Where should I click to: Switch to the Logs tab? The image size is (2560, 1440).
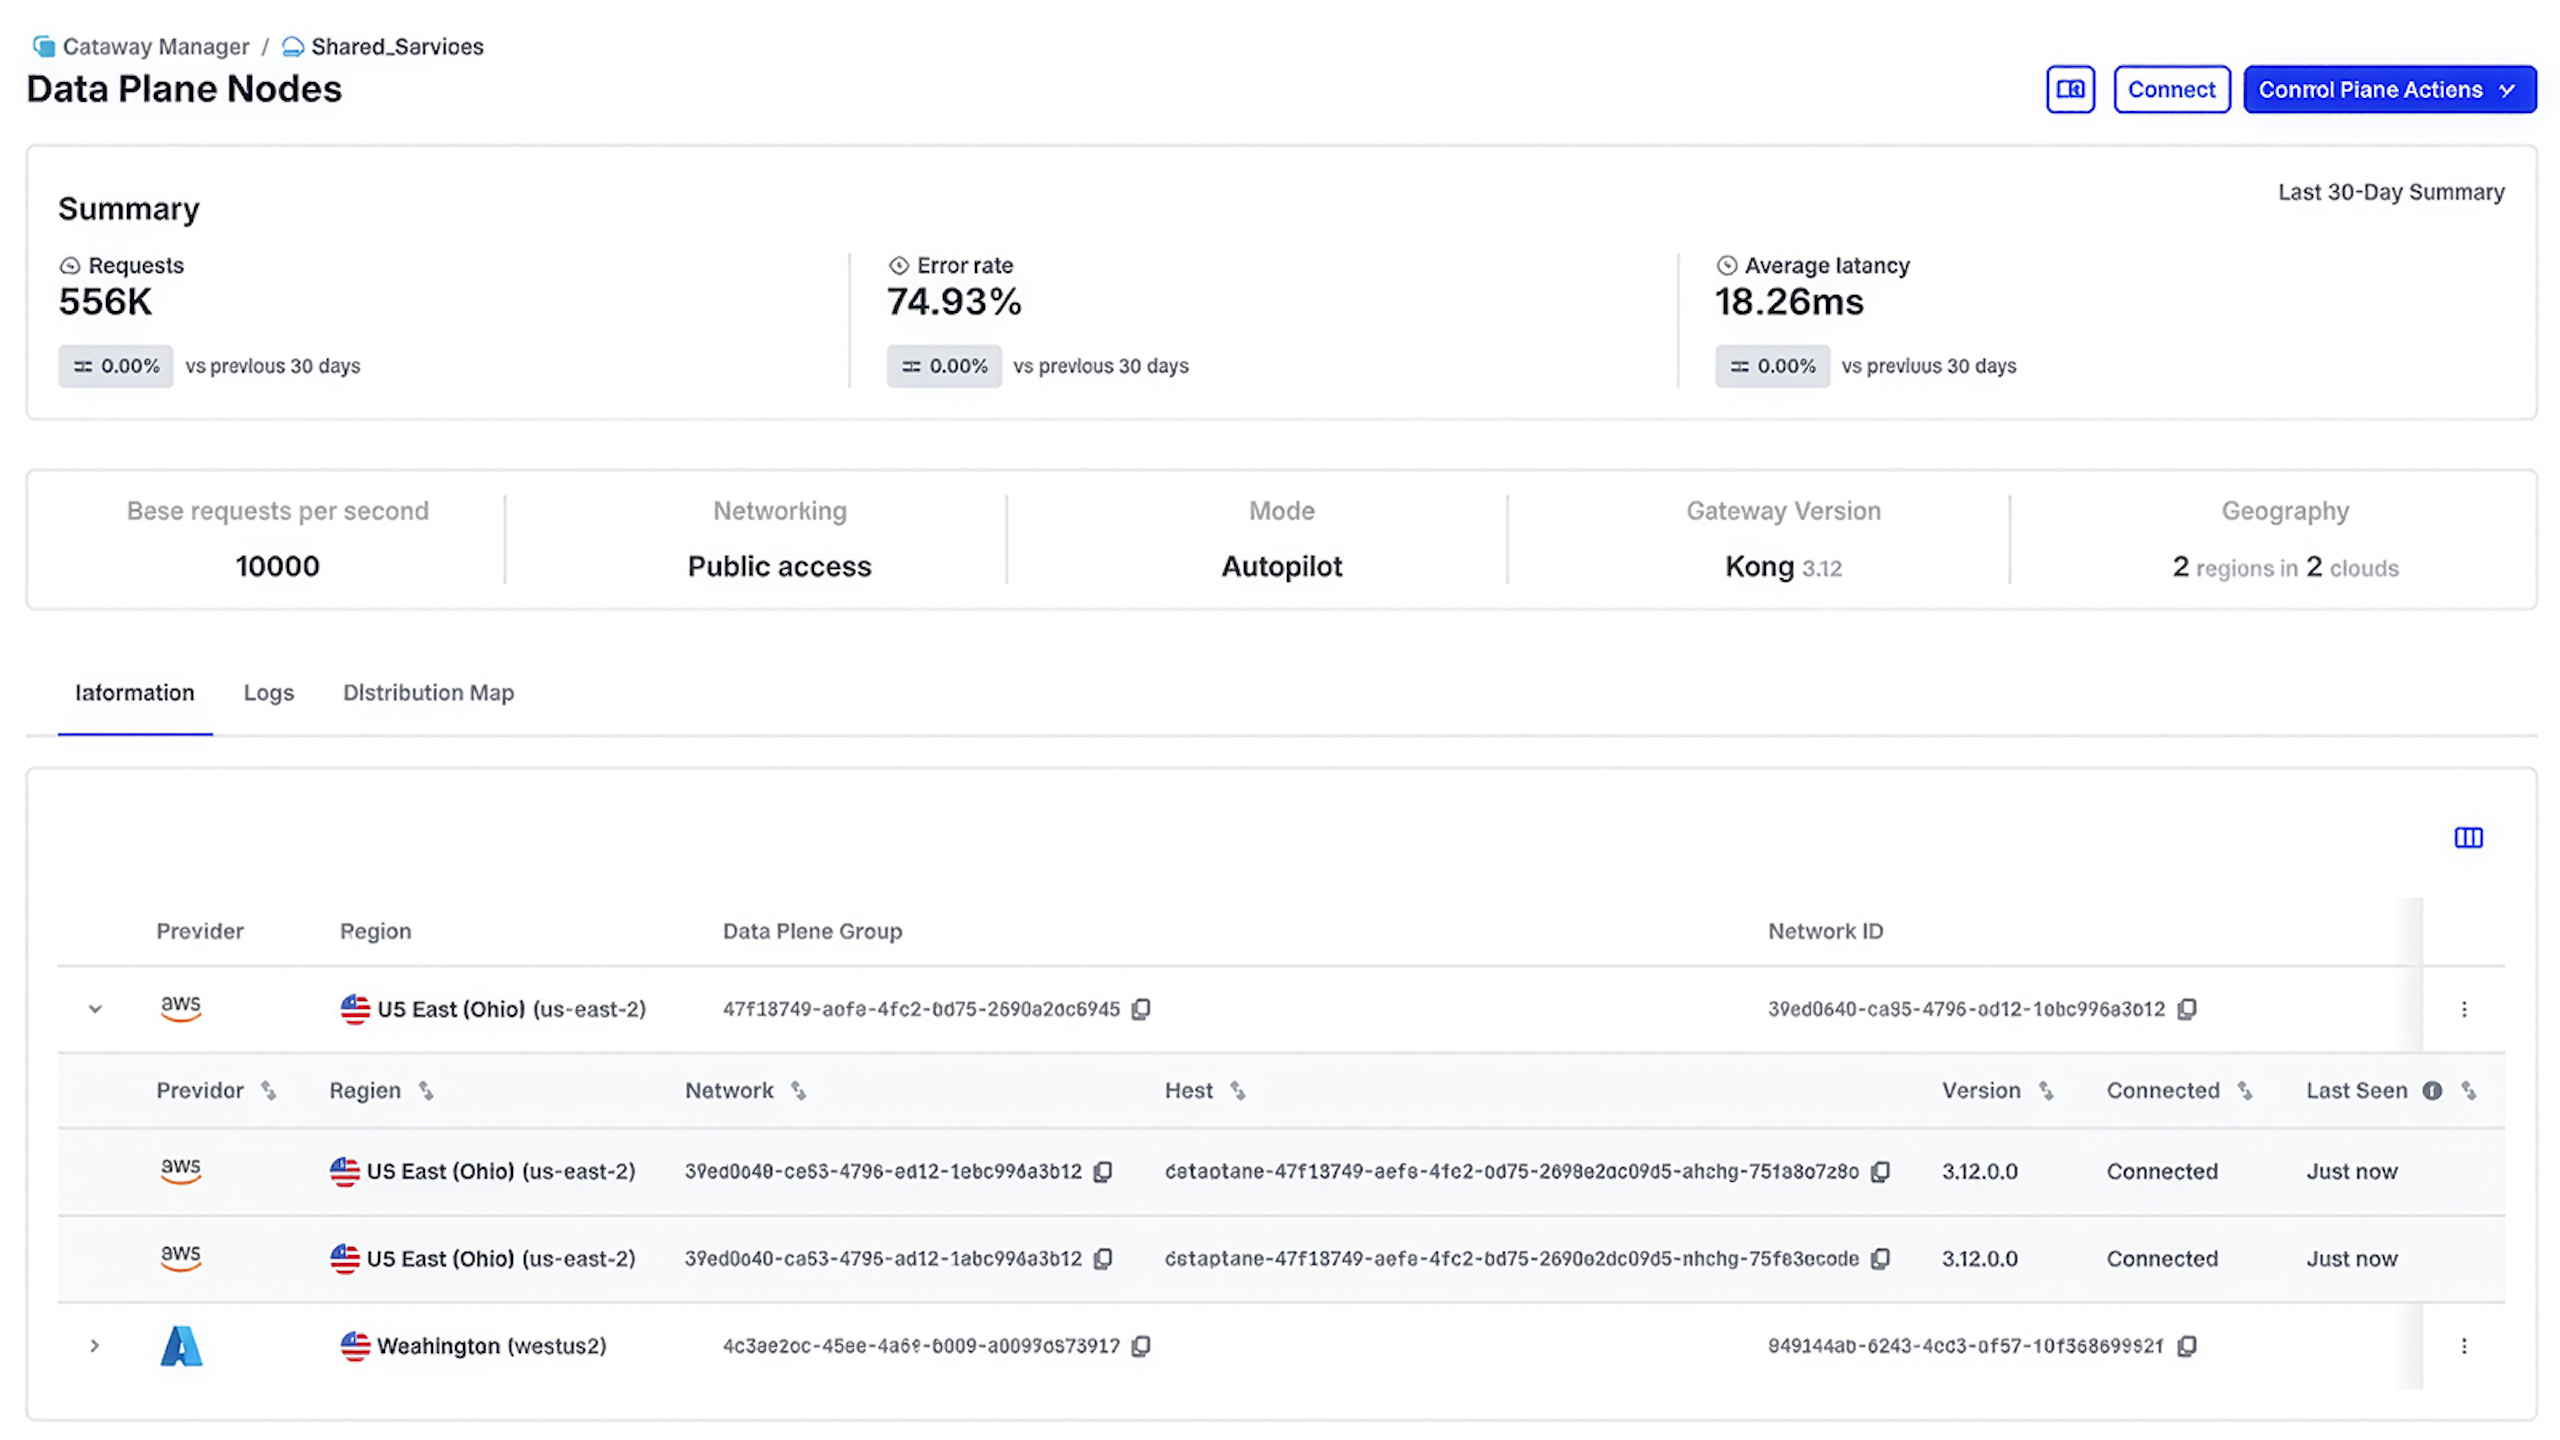coord(268,692)
